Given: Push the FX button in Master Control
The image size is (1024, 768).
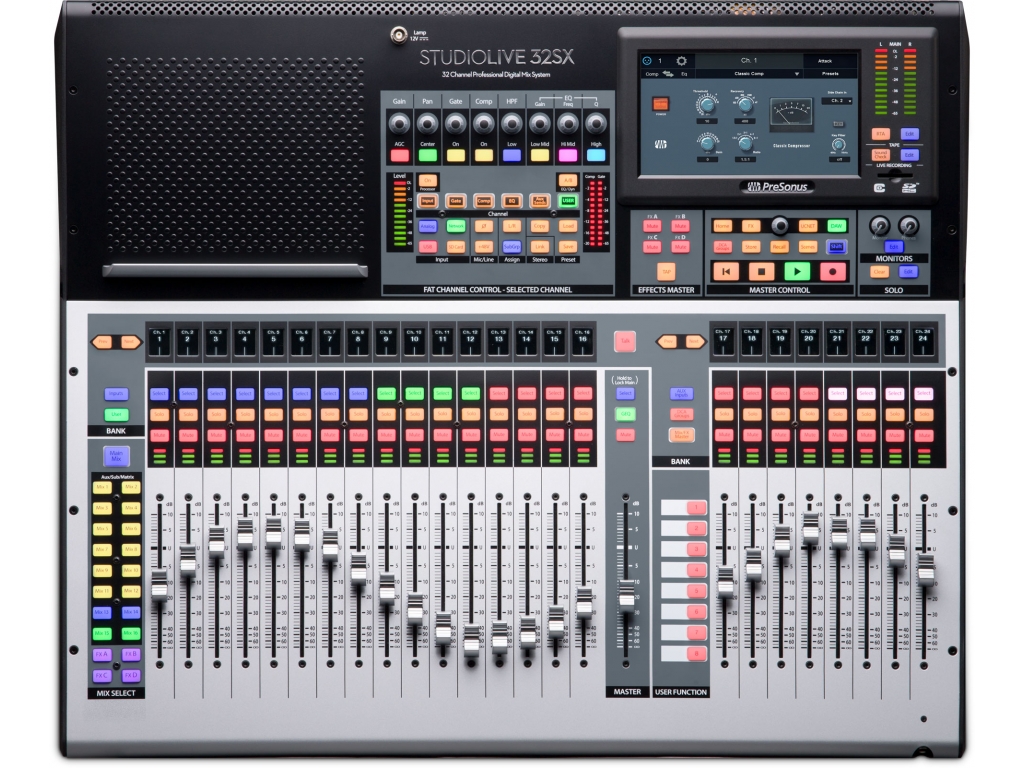Looking at the screenshot, I should (x=750, y=226).
